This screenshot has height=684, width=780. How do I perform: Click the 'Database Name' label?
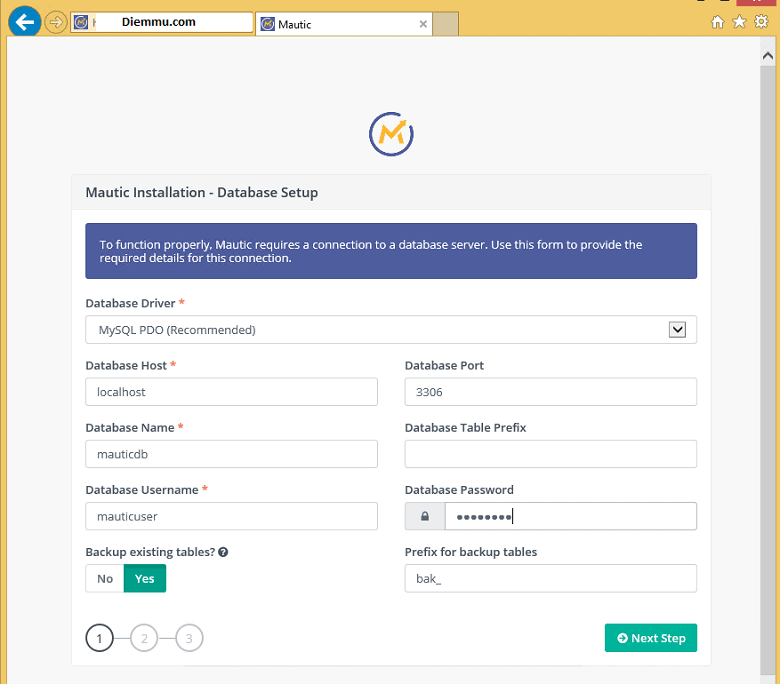click(x=130, y=427)
